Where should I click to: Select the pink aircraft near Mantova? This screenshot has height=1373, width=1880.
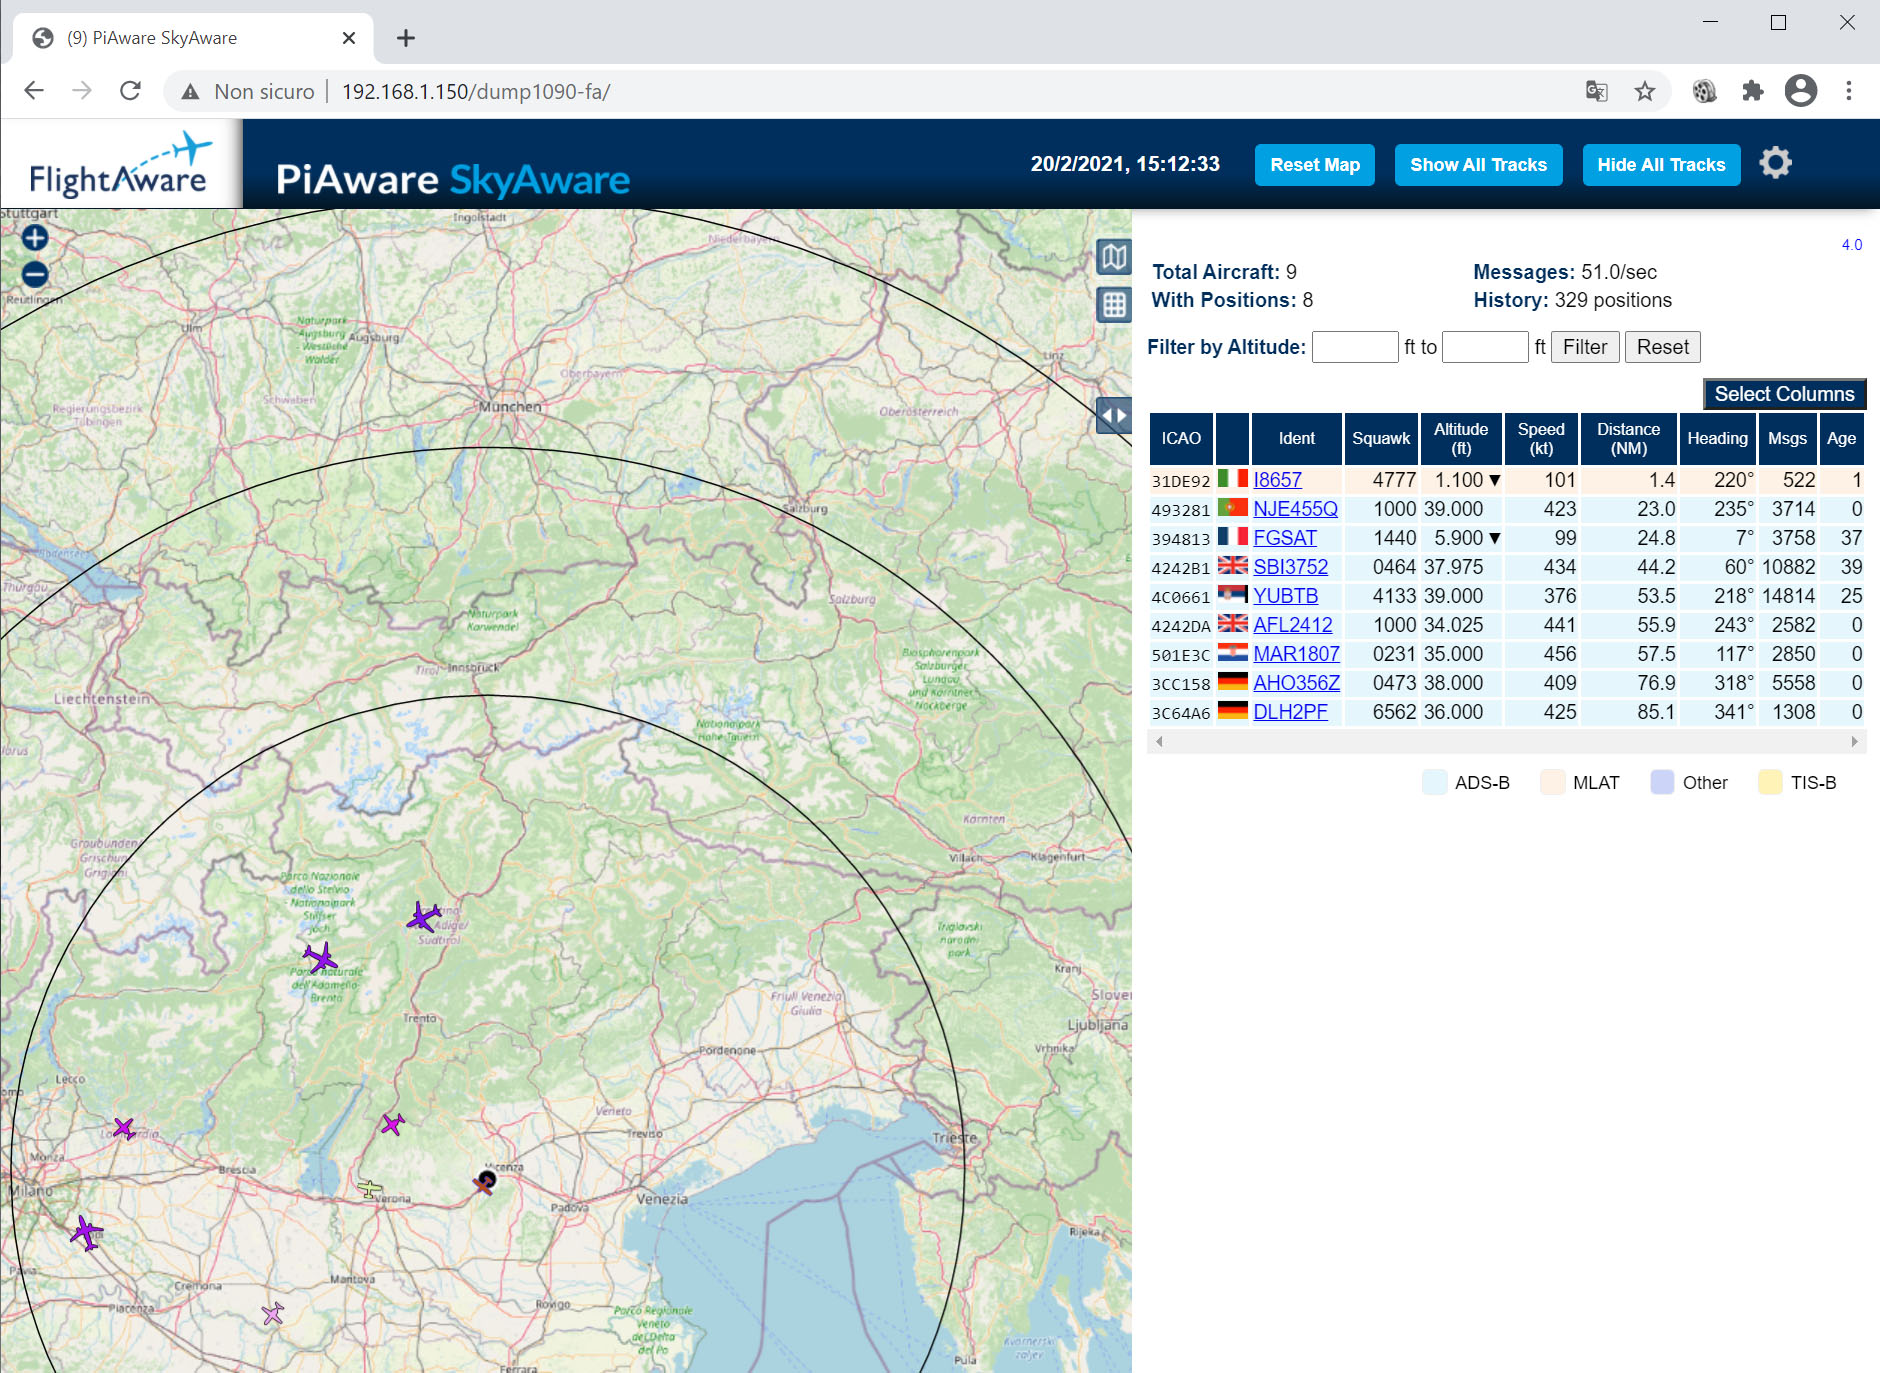[273, 1313]
